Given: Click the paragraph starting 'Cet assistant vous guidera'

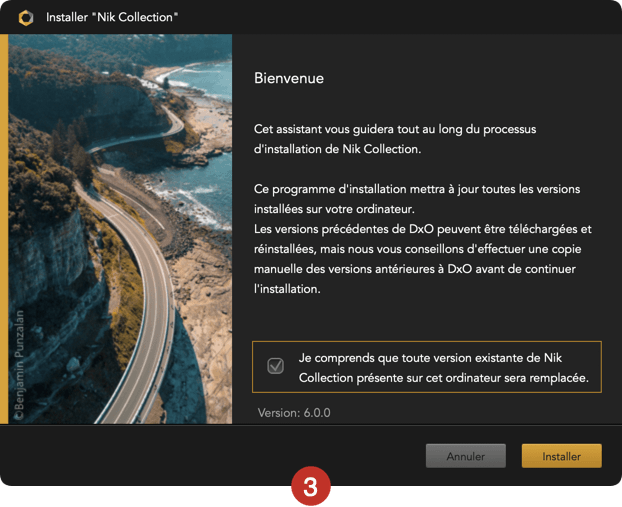Looking at the screenshot, I should pos(395,139).
